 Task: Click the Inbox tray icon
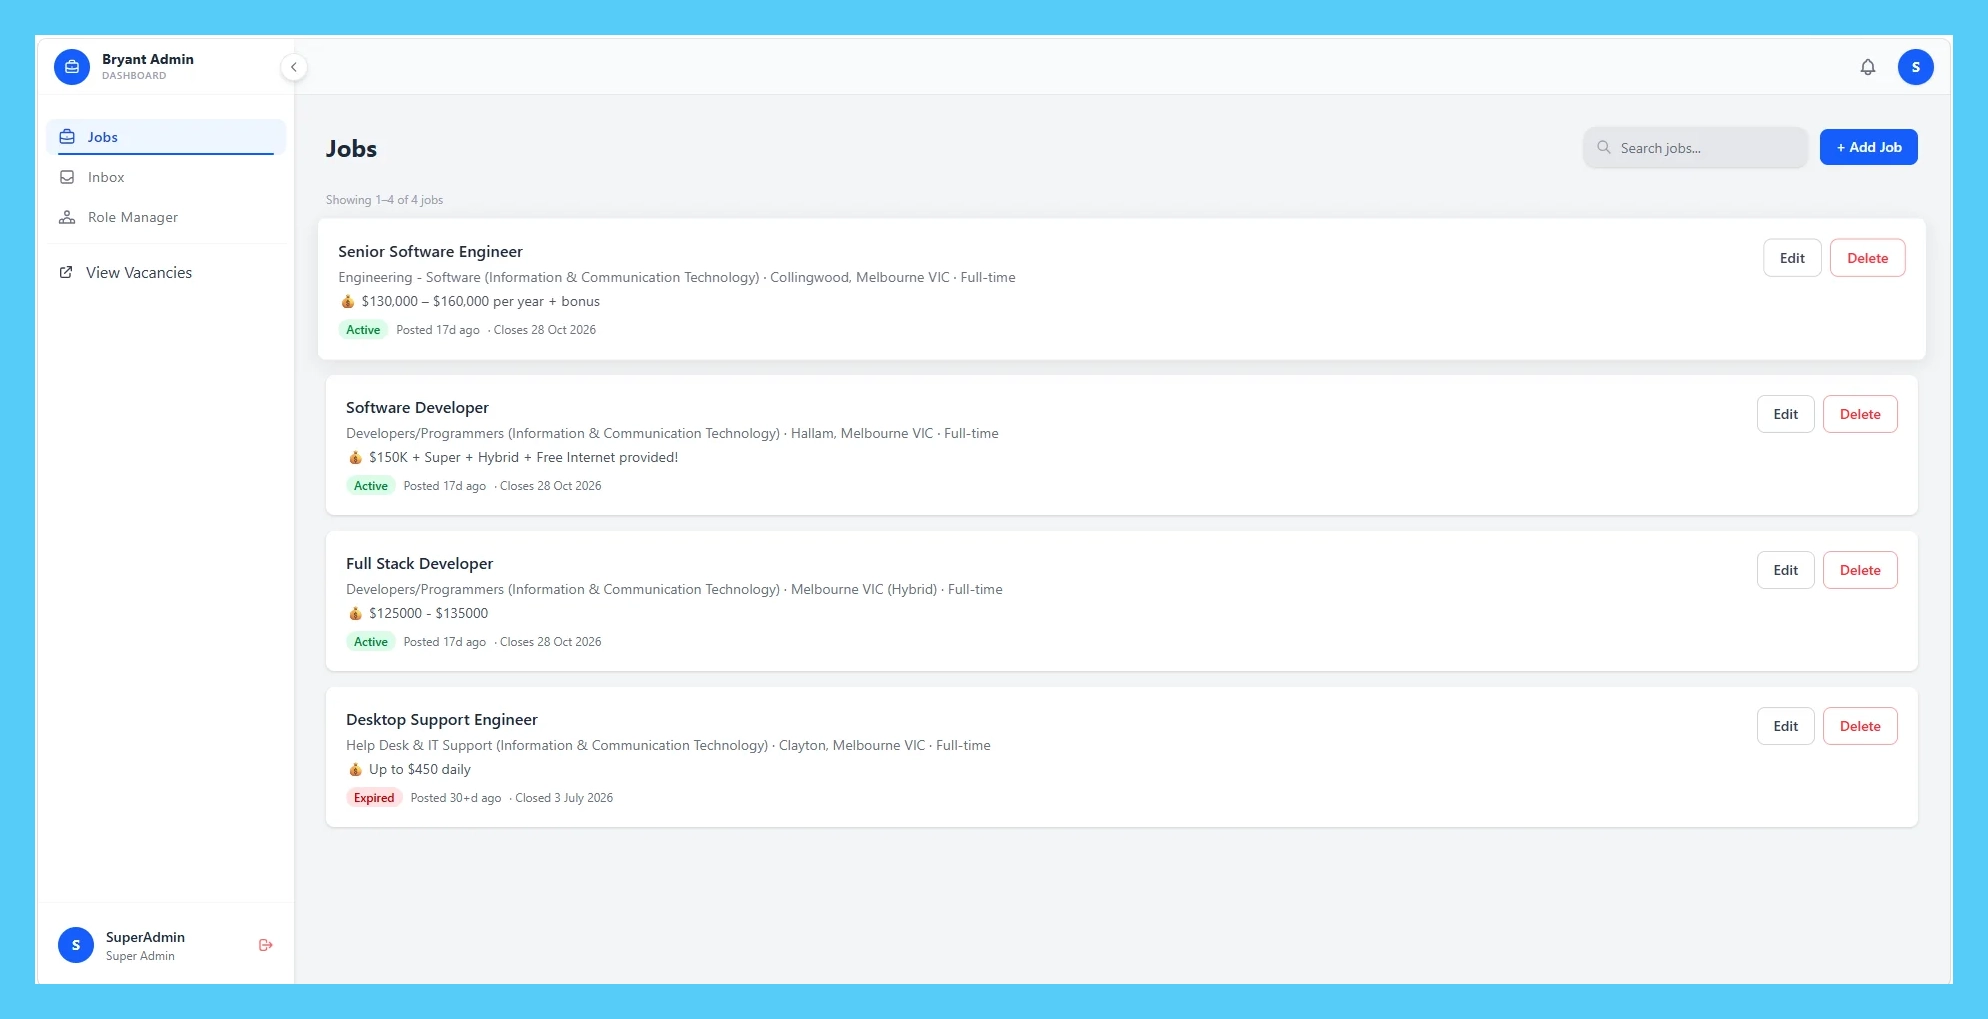67,177
